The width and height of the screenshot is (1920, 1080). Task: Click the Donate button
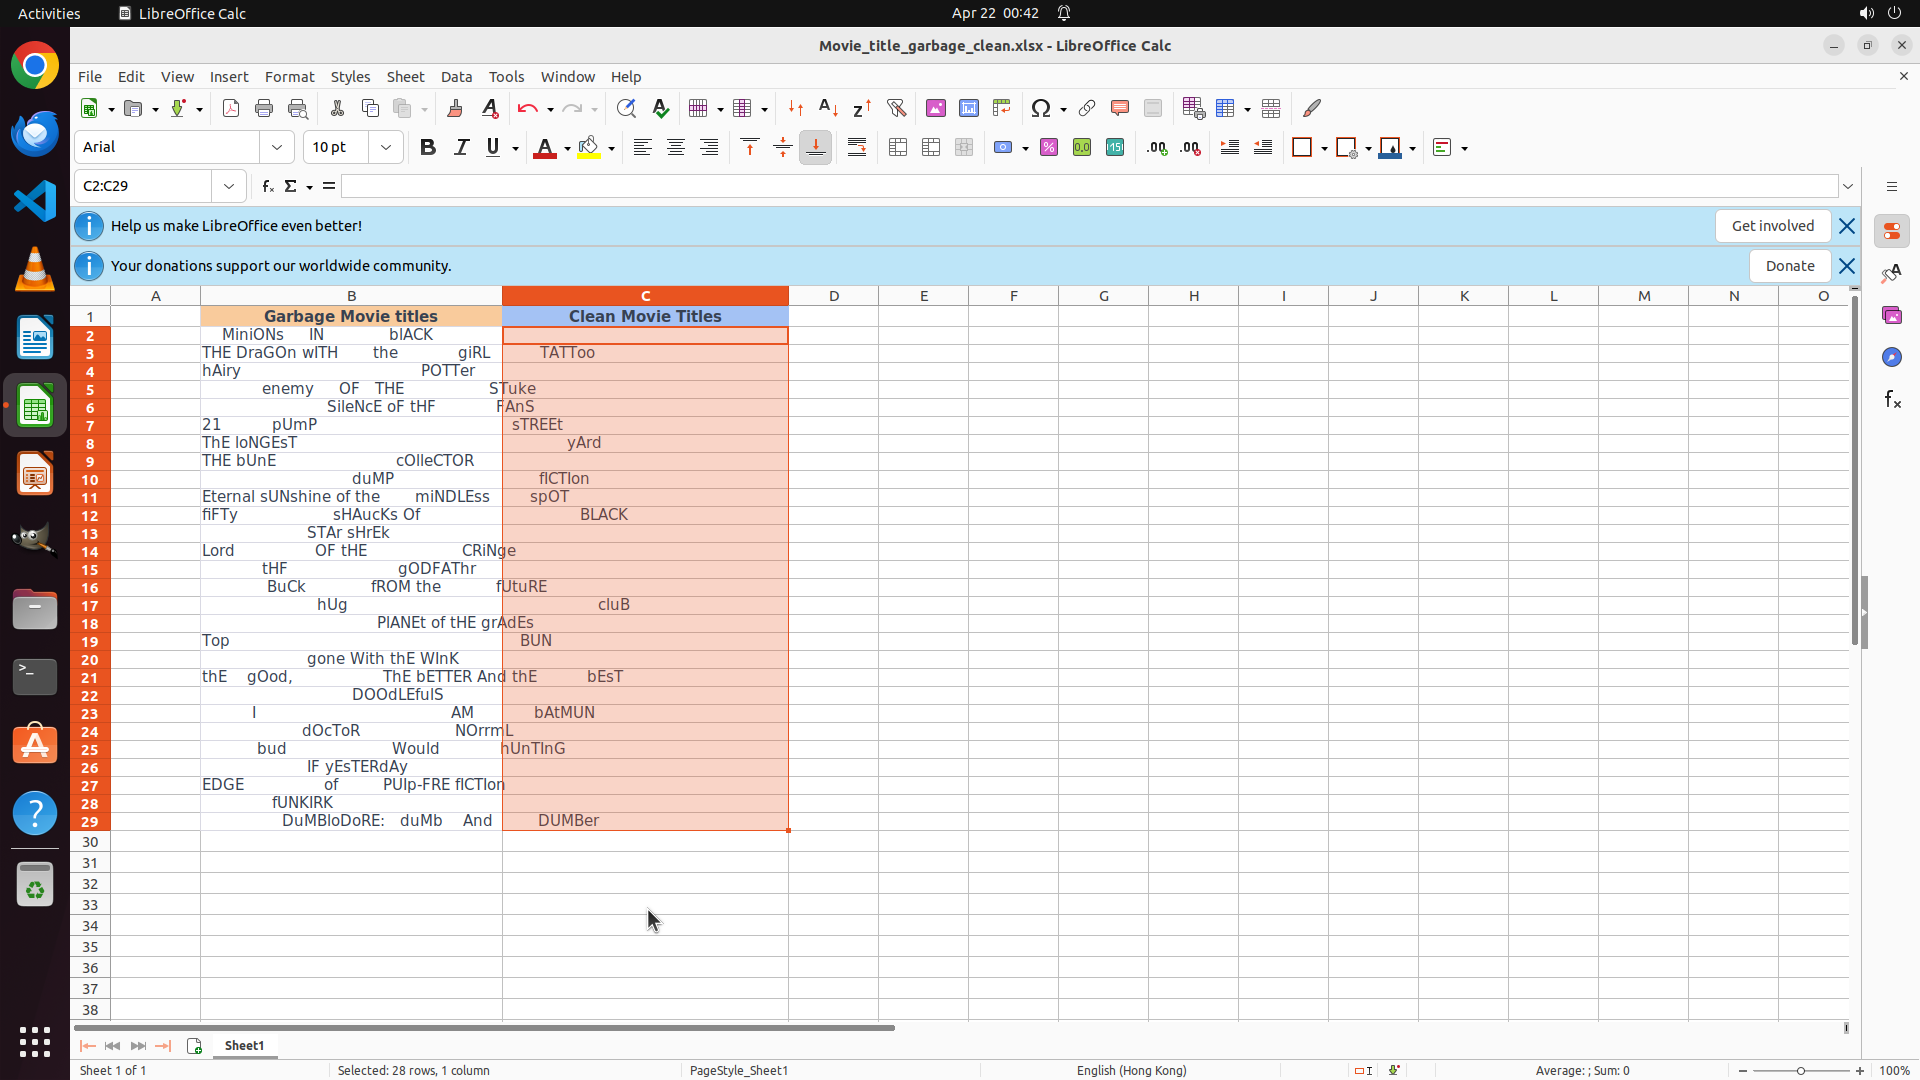(x=1789, y=266)
